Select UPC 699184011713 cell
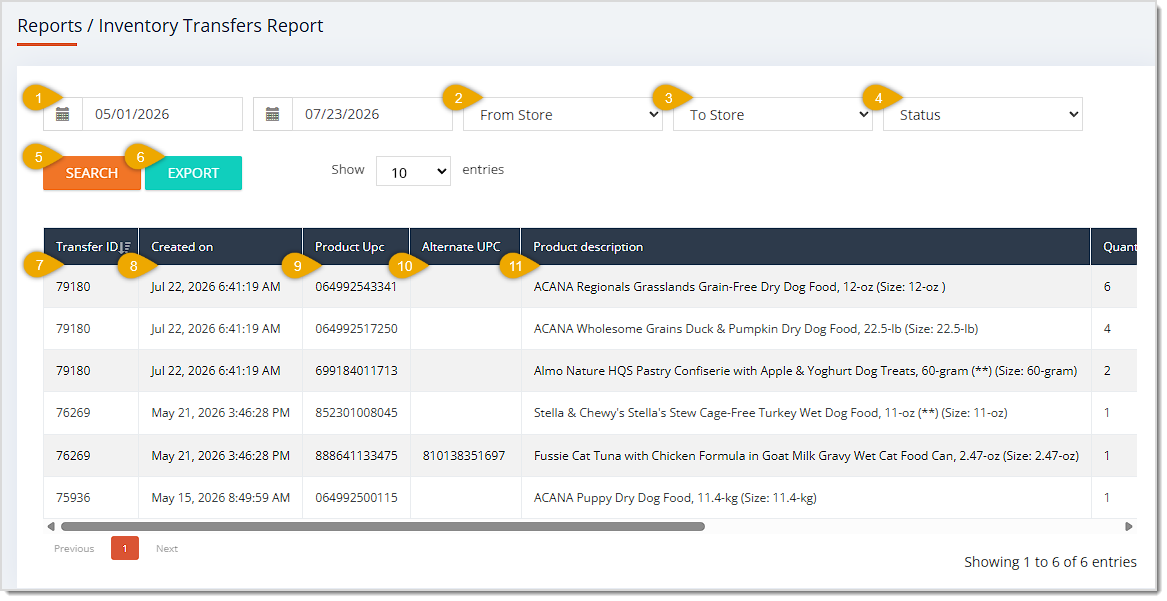This screenshot has width=1167, height=601. 356,371
